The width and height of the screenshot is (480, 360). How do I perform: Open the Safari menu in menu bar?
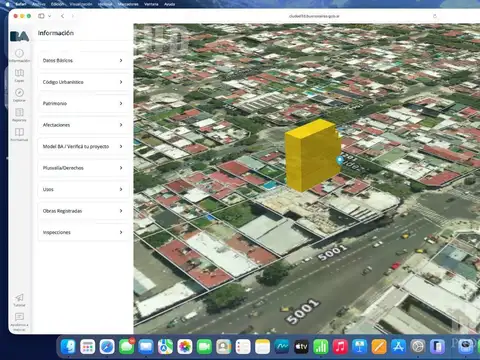(21, 4)
